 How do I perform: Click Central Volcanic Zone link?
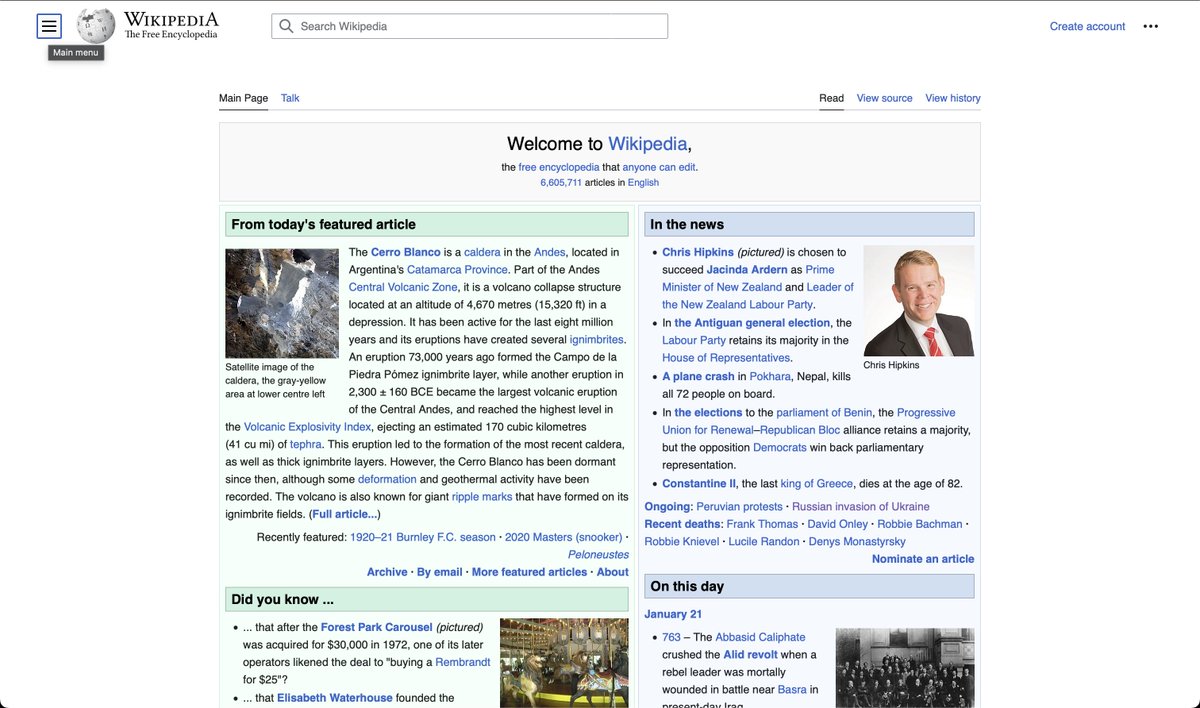click(x=402, y=287)
